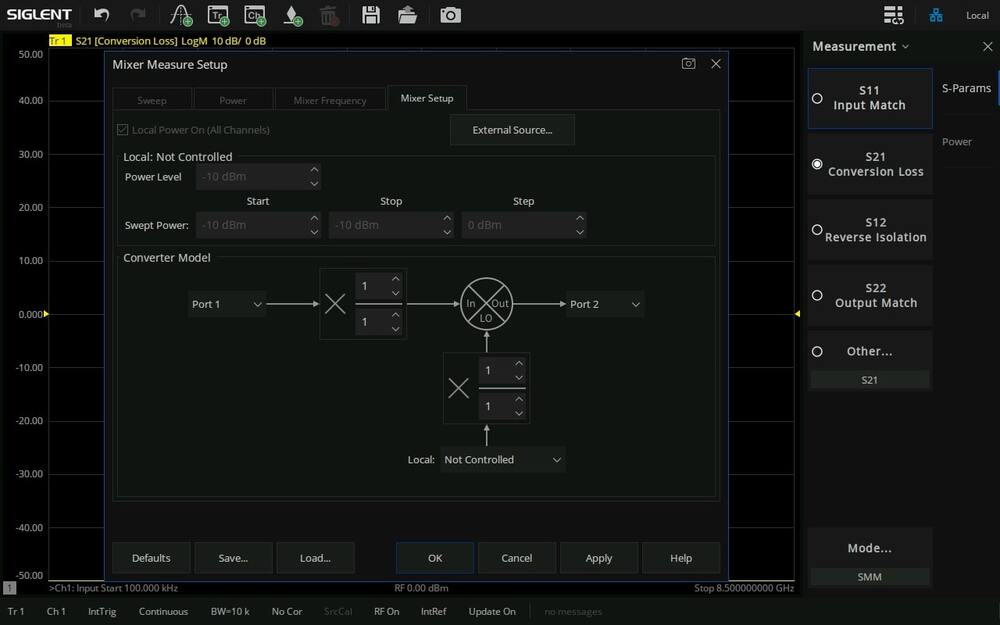This screenshot has width=1000, height=625.
Task: Expand the Port 2 output dropdown
Action: point(605,304)
